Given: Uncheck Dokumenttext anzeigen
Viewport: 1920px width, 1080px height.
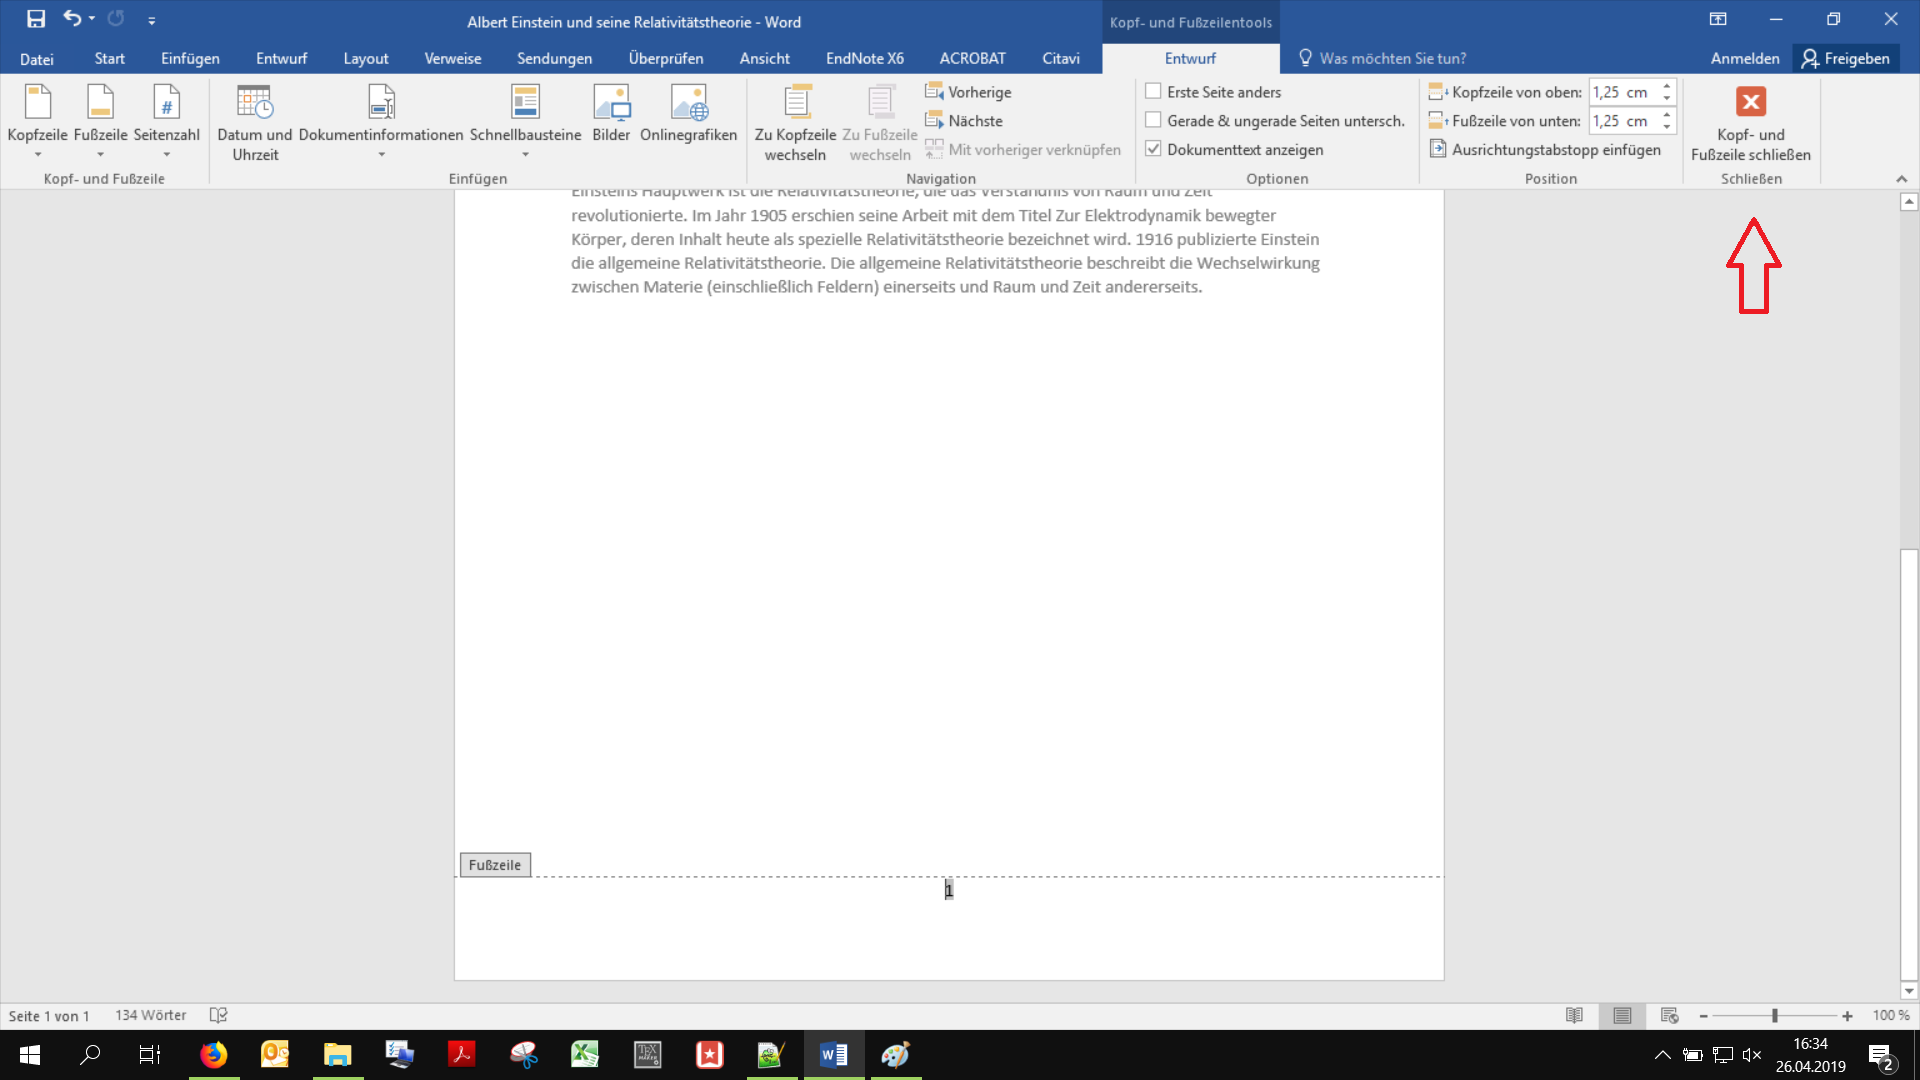Looking at the screenshot, I should (x=1153, y=150).
